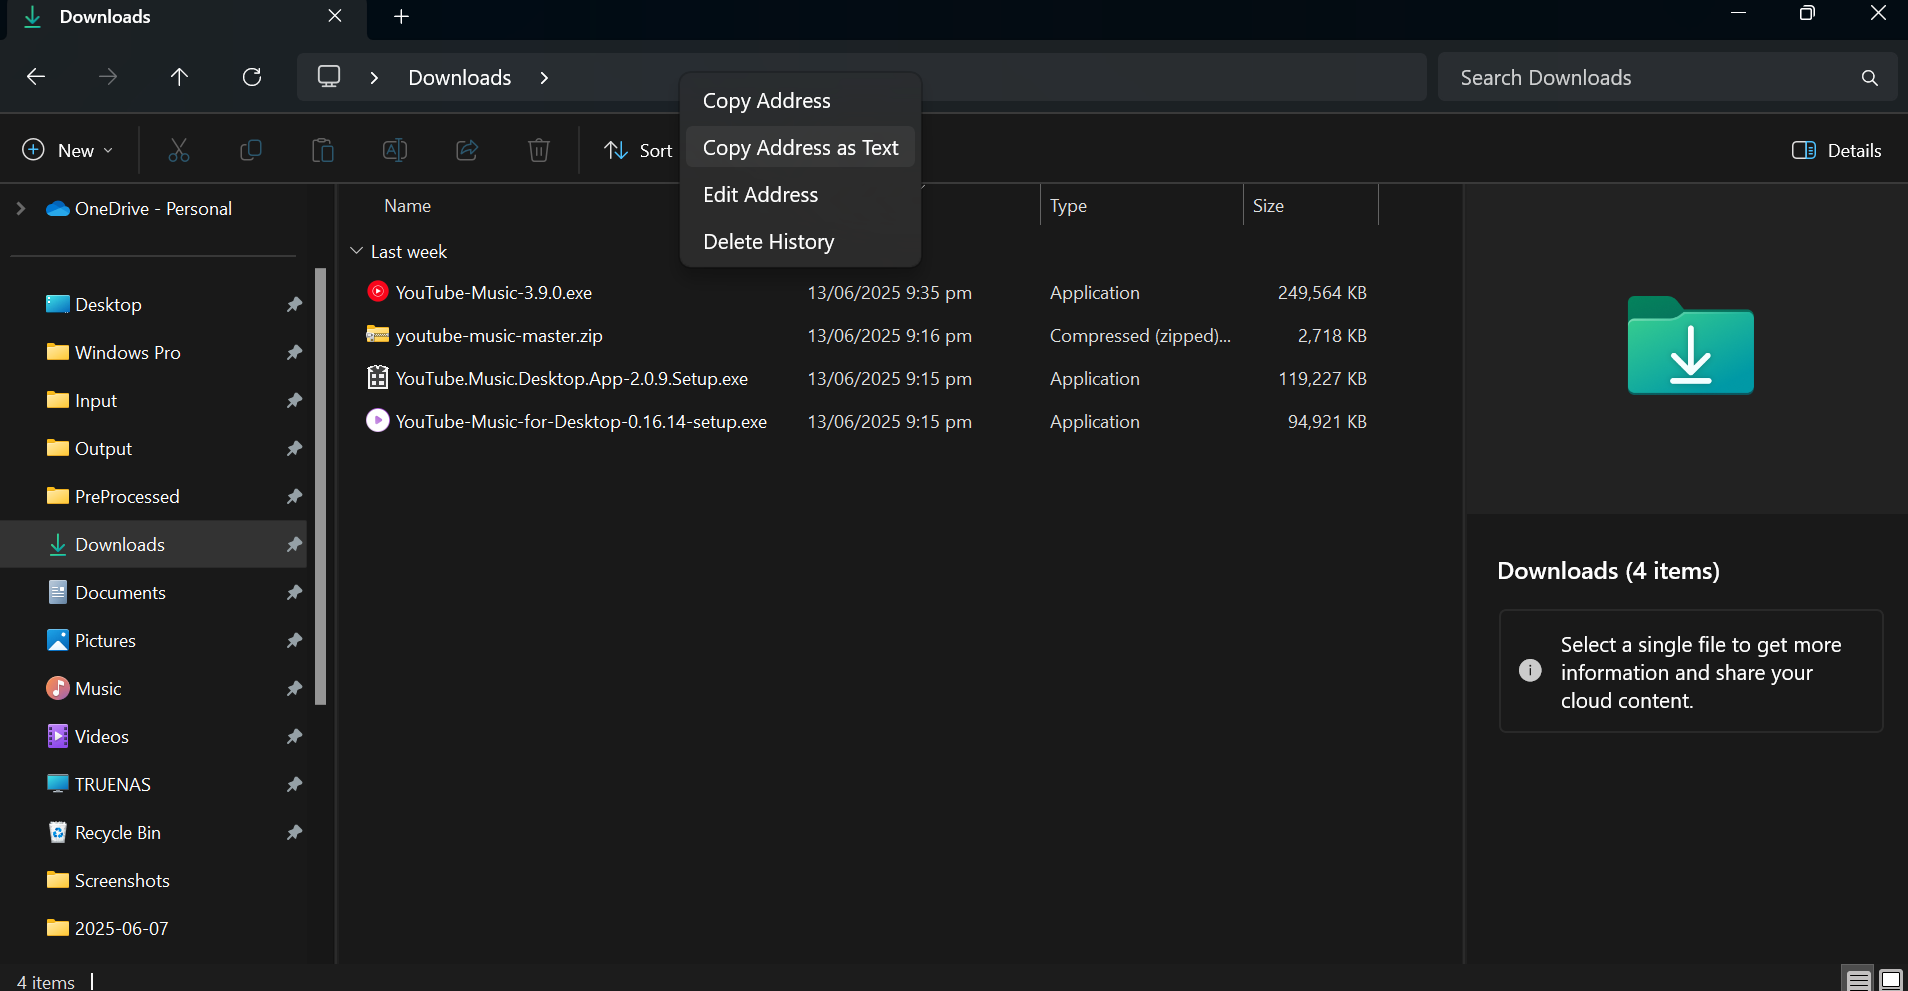Click the Copy icon in the toolbar
This screenshot has width=1908, height=991.
pos(251,150)
